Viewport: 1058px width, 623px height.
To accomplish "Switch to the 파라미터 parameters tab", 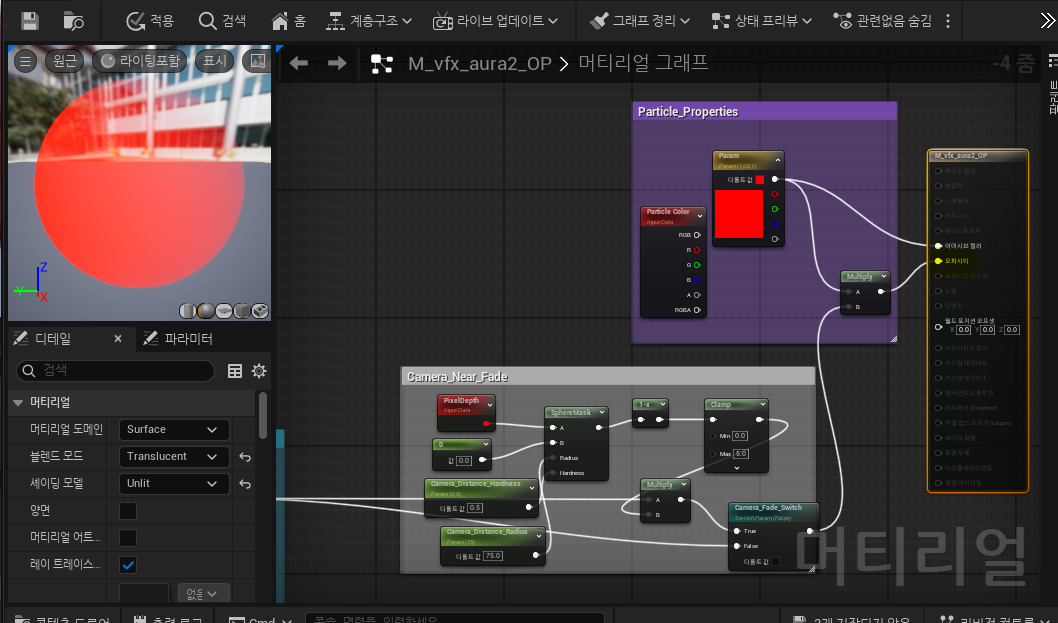I will tap(179, 339).
